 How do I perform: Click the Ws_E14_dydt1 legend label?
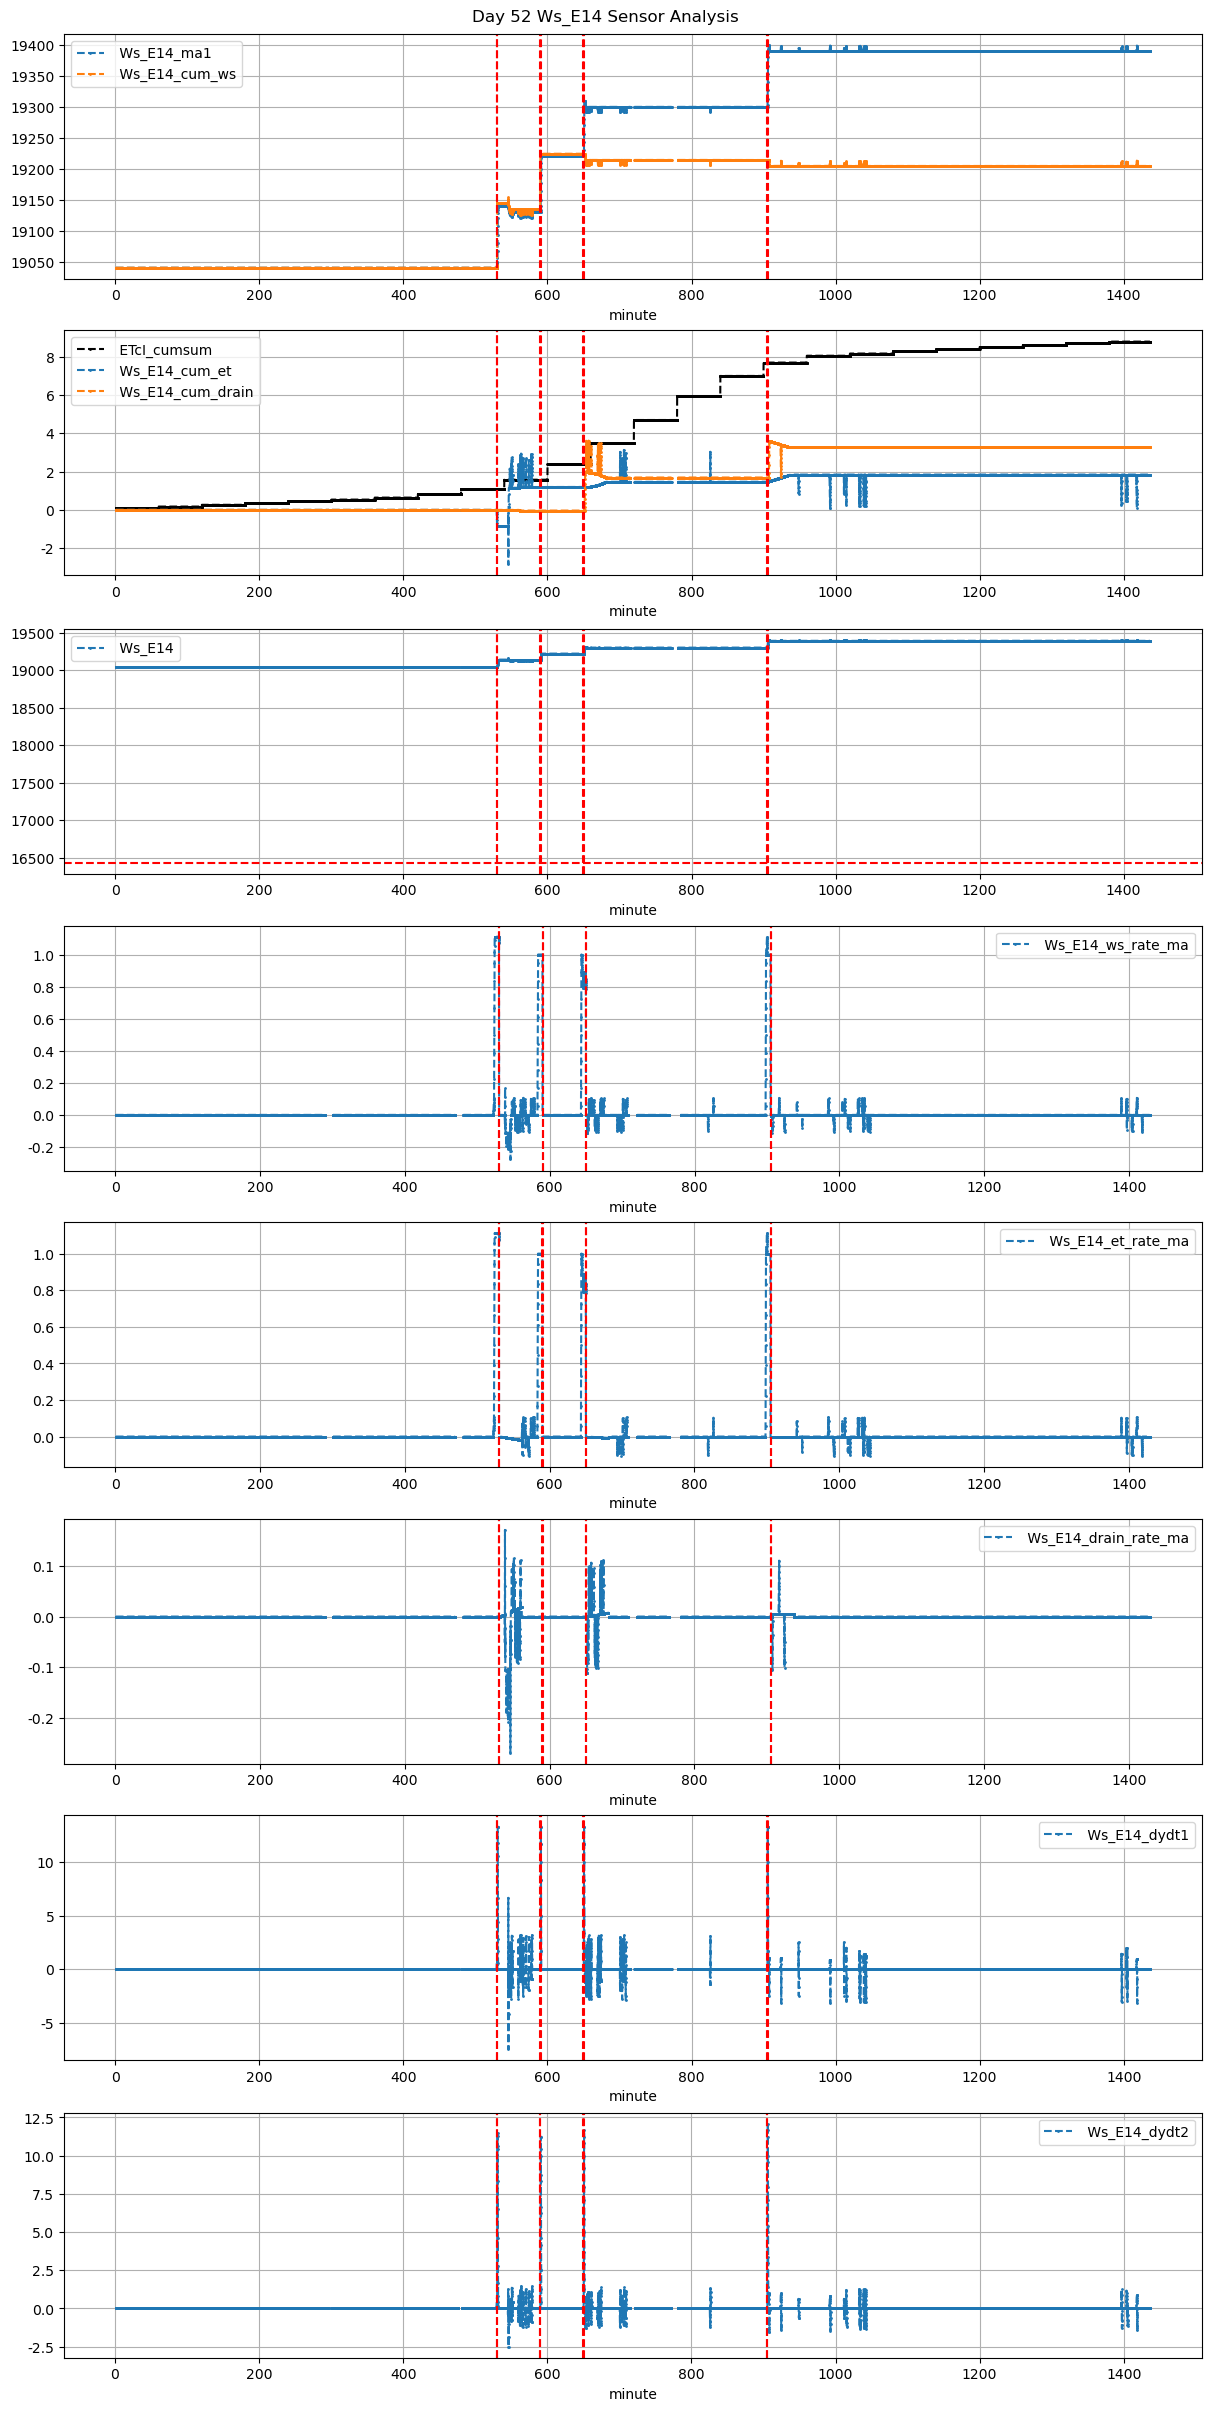tap(1137, 1835)
